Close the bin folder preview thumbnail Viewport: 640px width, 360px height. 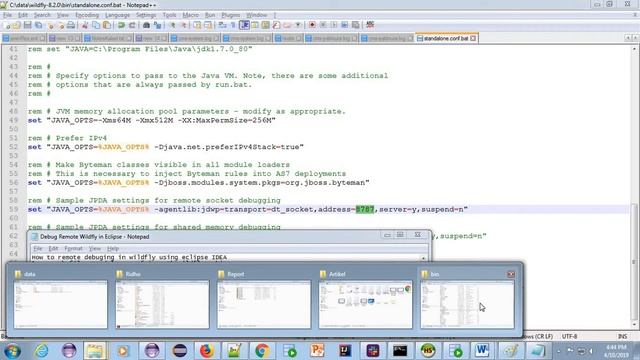[x=511, y=274]
